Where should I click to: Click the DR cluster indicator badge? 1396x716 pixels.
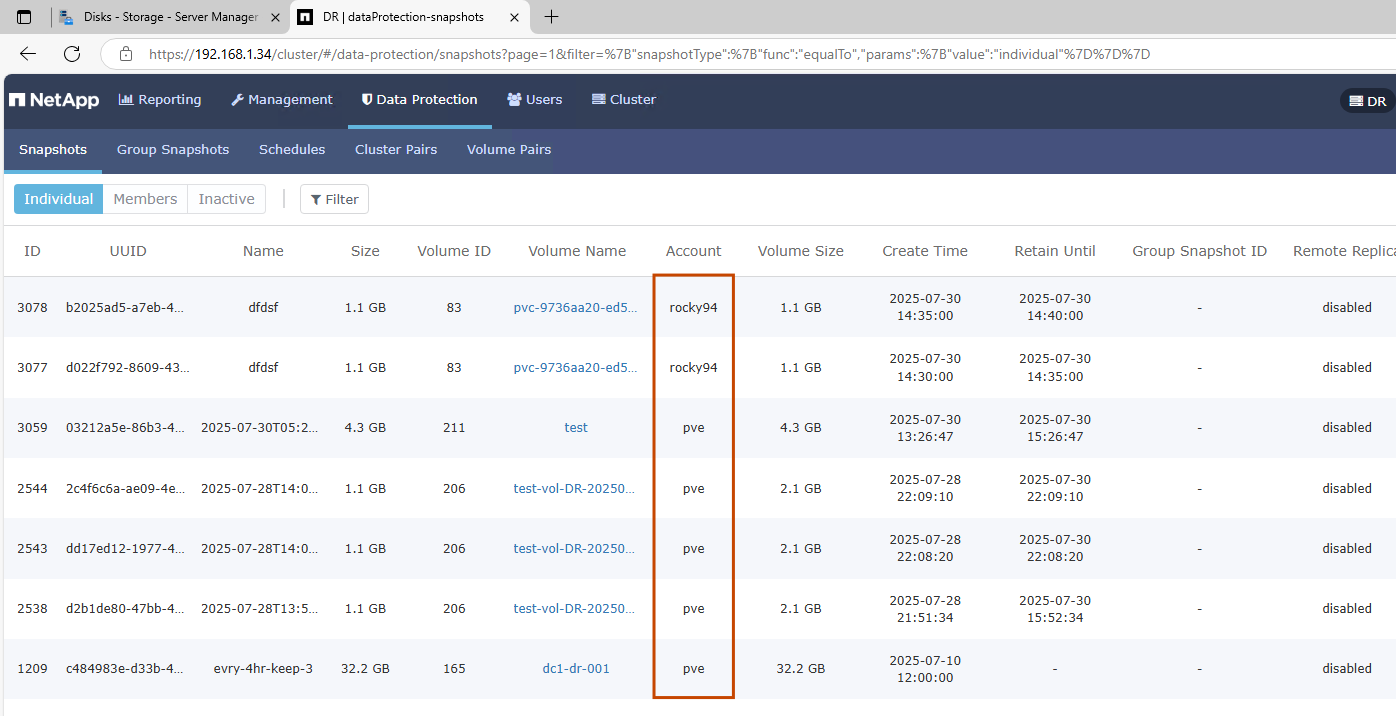coord(1368,101)
